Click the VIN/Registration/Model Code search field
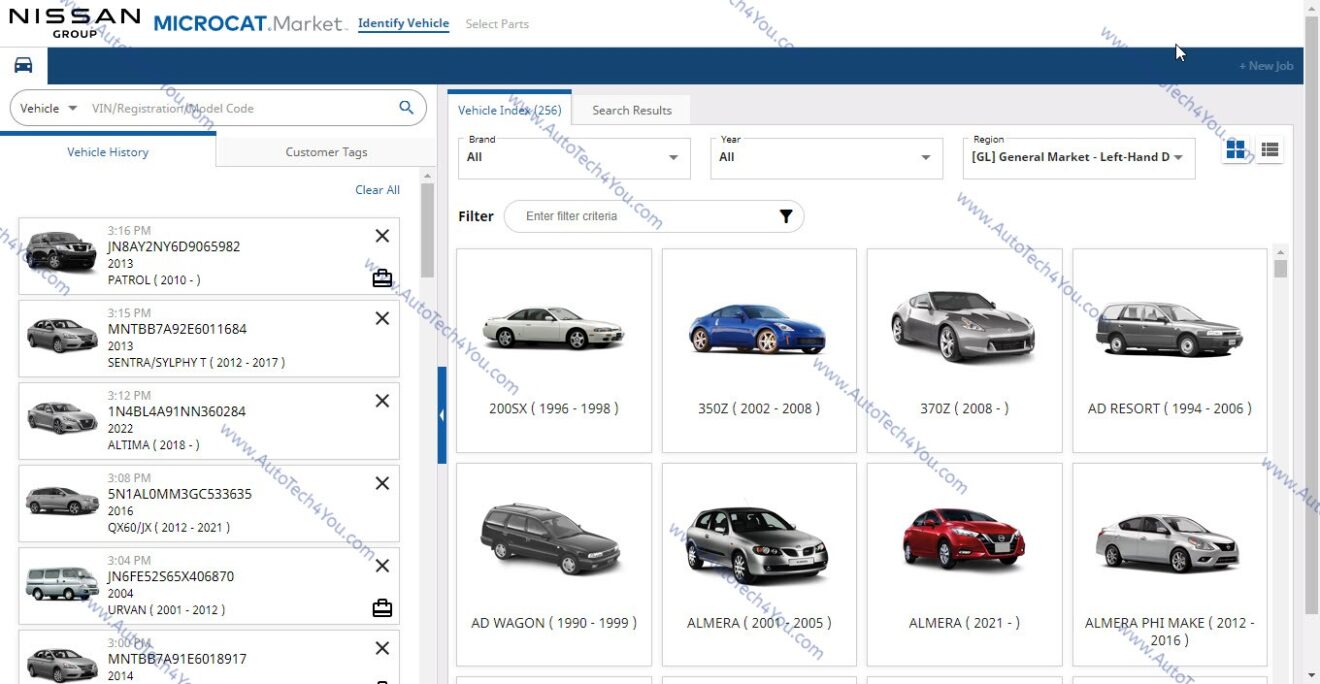 (240, 108)
